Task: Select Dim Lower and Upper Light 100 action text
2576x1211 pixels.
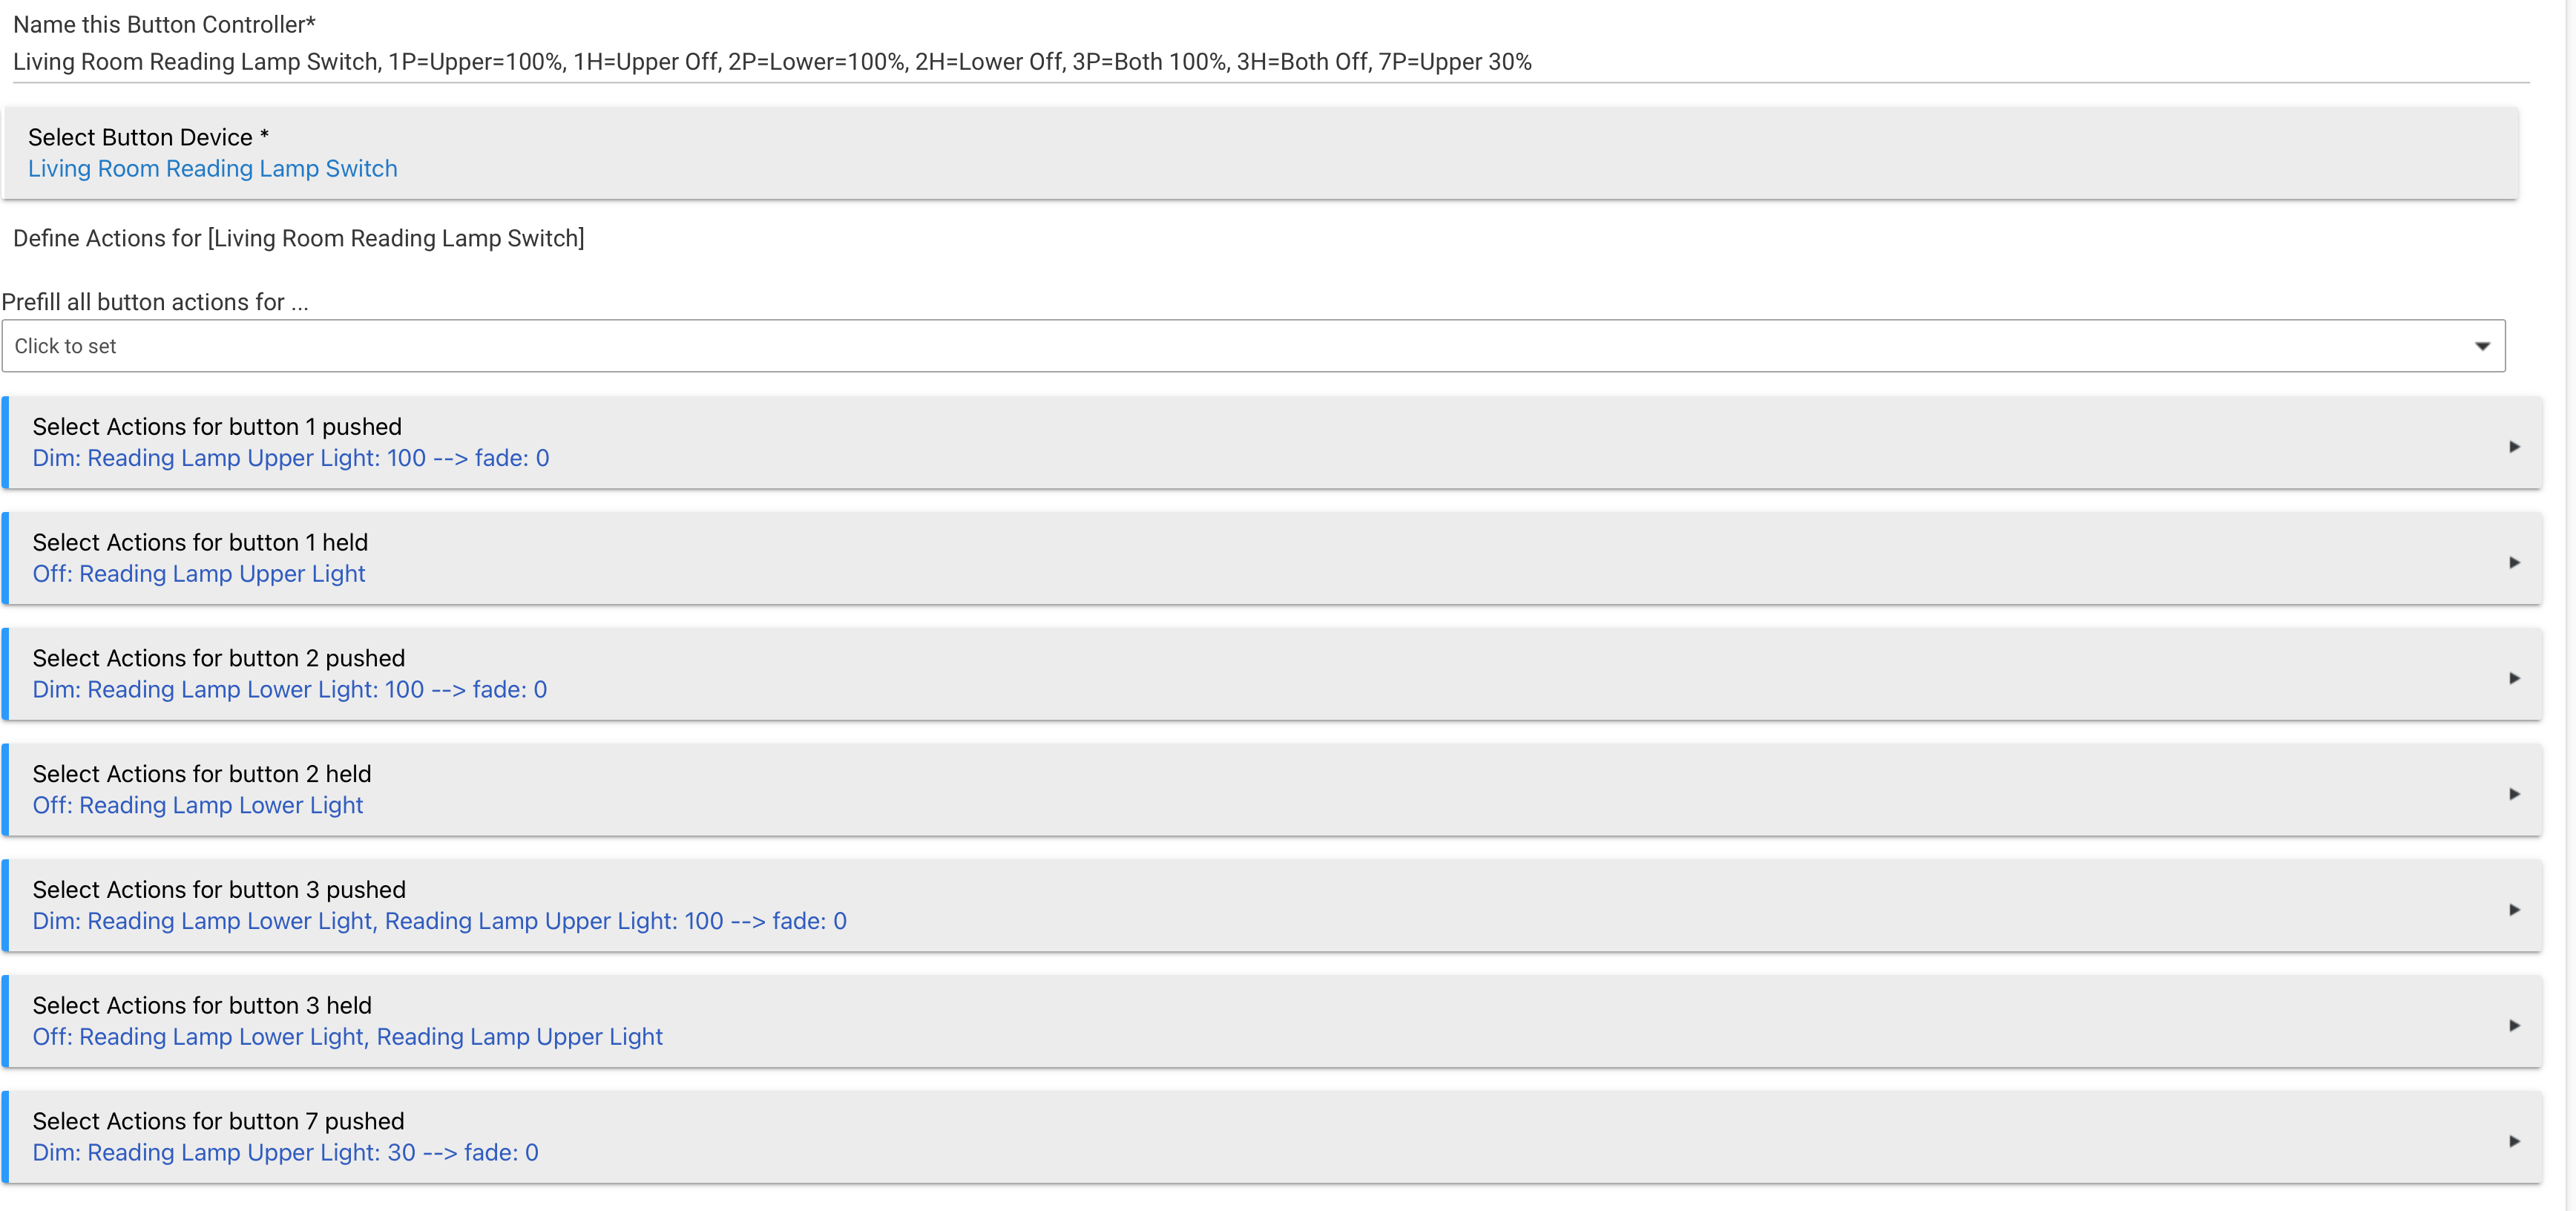Action: click(x=440, y=921)
